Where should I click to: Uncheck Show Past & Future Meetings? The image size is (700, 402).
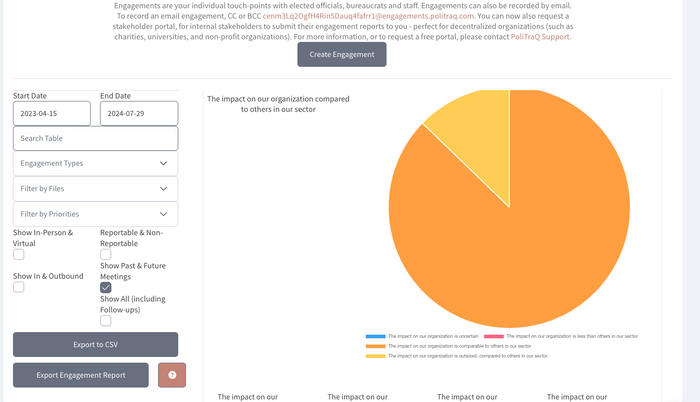(106, 287)
